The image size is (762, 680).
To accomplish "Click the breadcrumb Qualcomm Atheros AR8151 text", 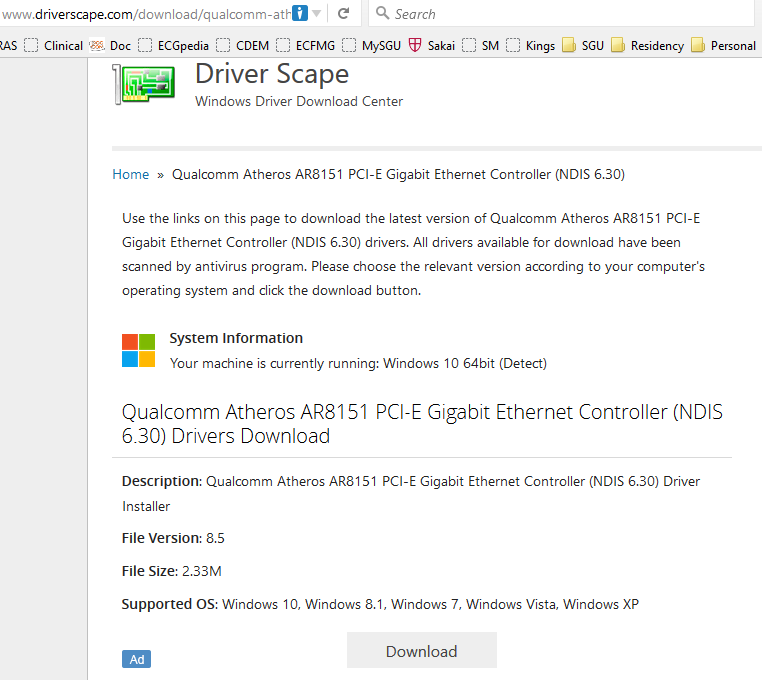I will [x=398, y=174].
